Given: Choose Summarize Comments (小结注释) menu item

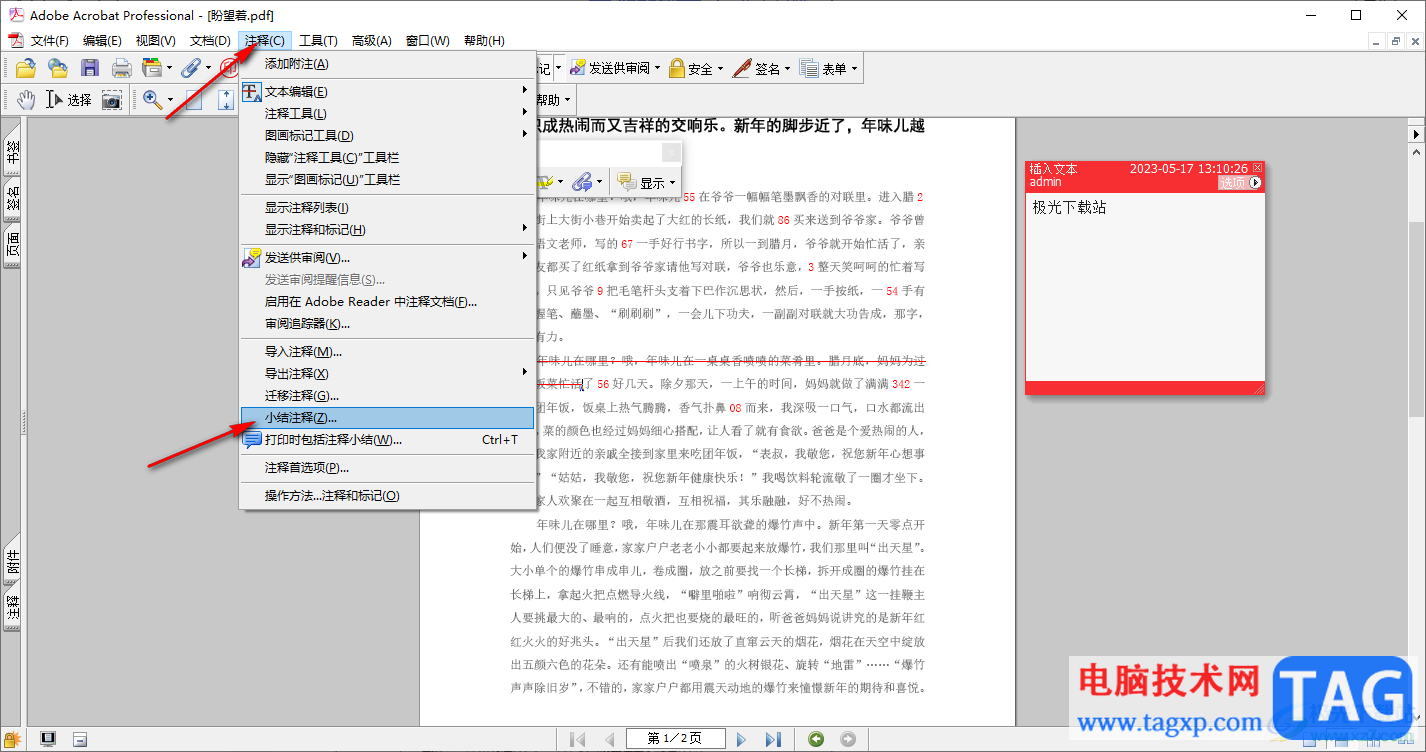Looking at the screenshot, I should point(387,418).
